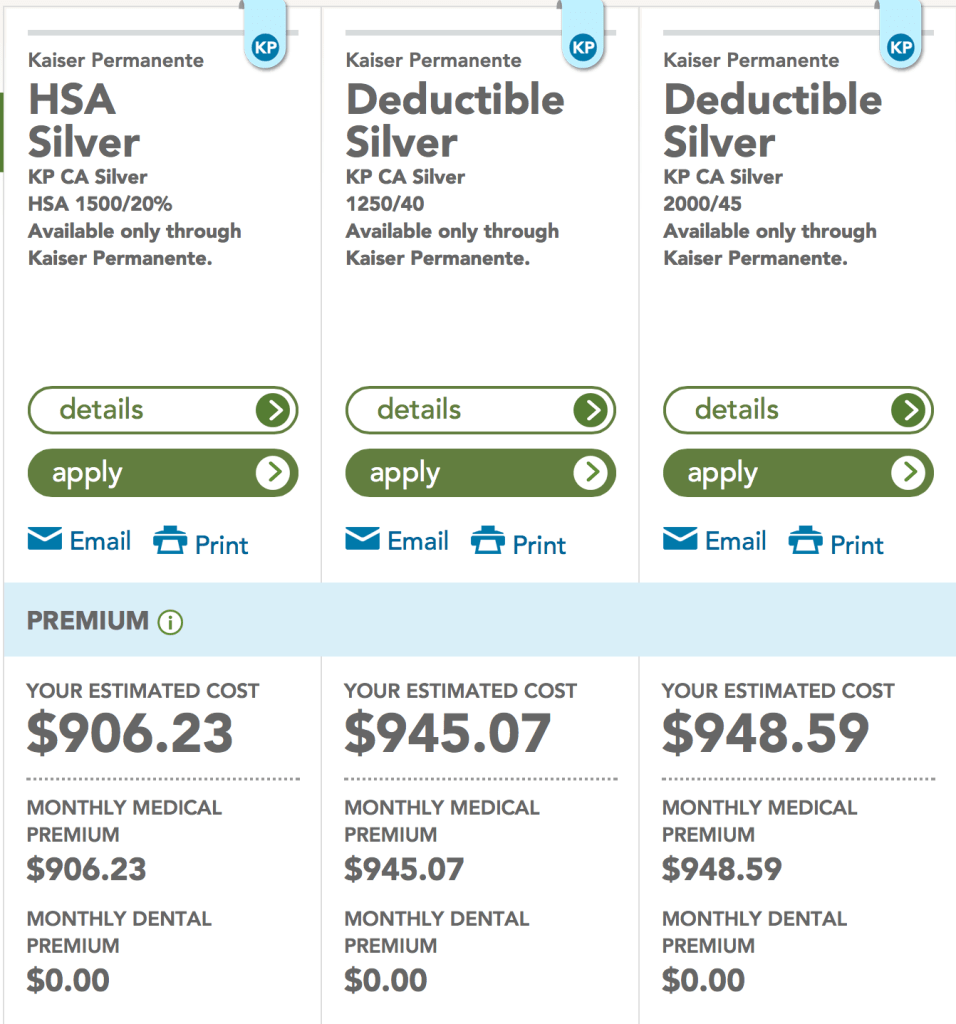Click the envelope icon under the 2000/45 plan
Viewport: 956px width, 1024px height.
pos(681,541)
